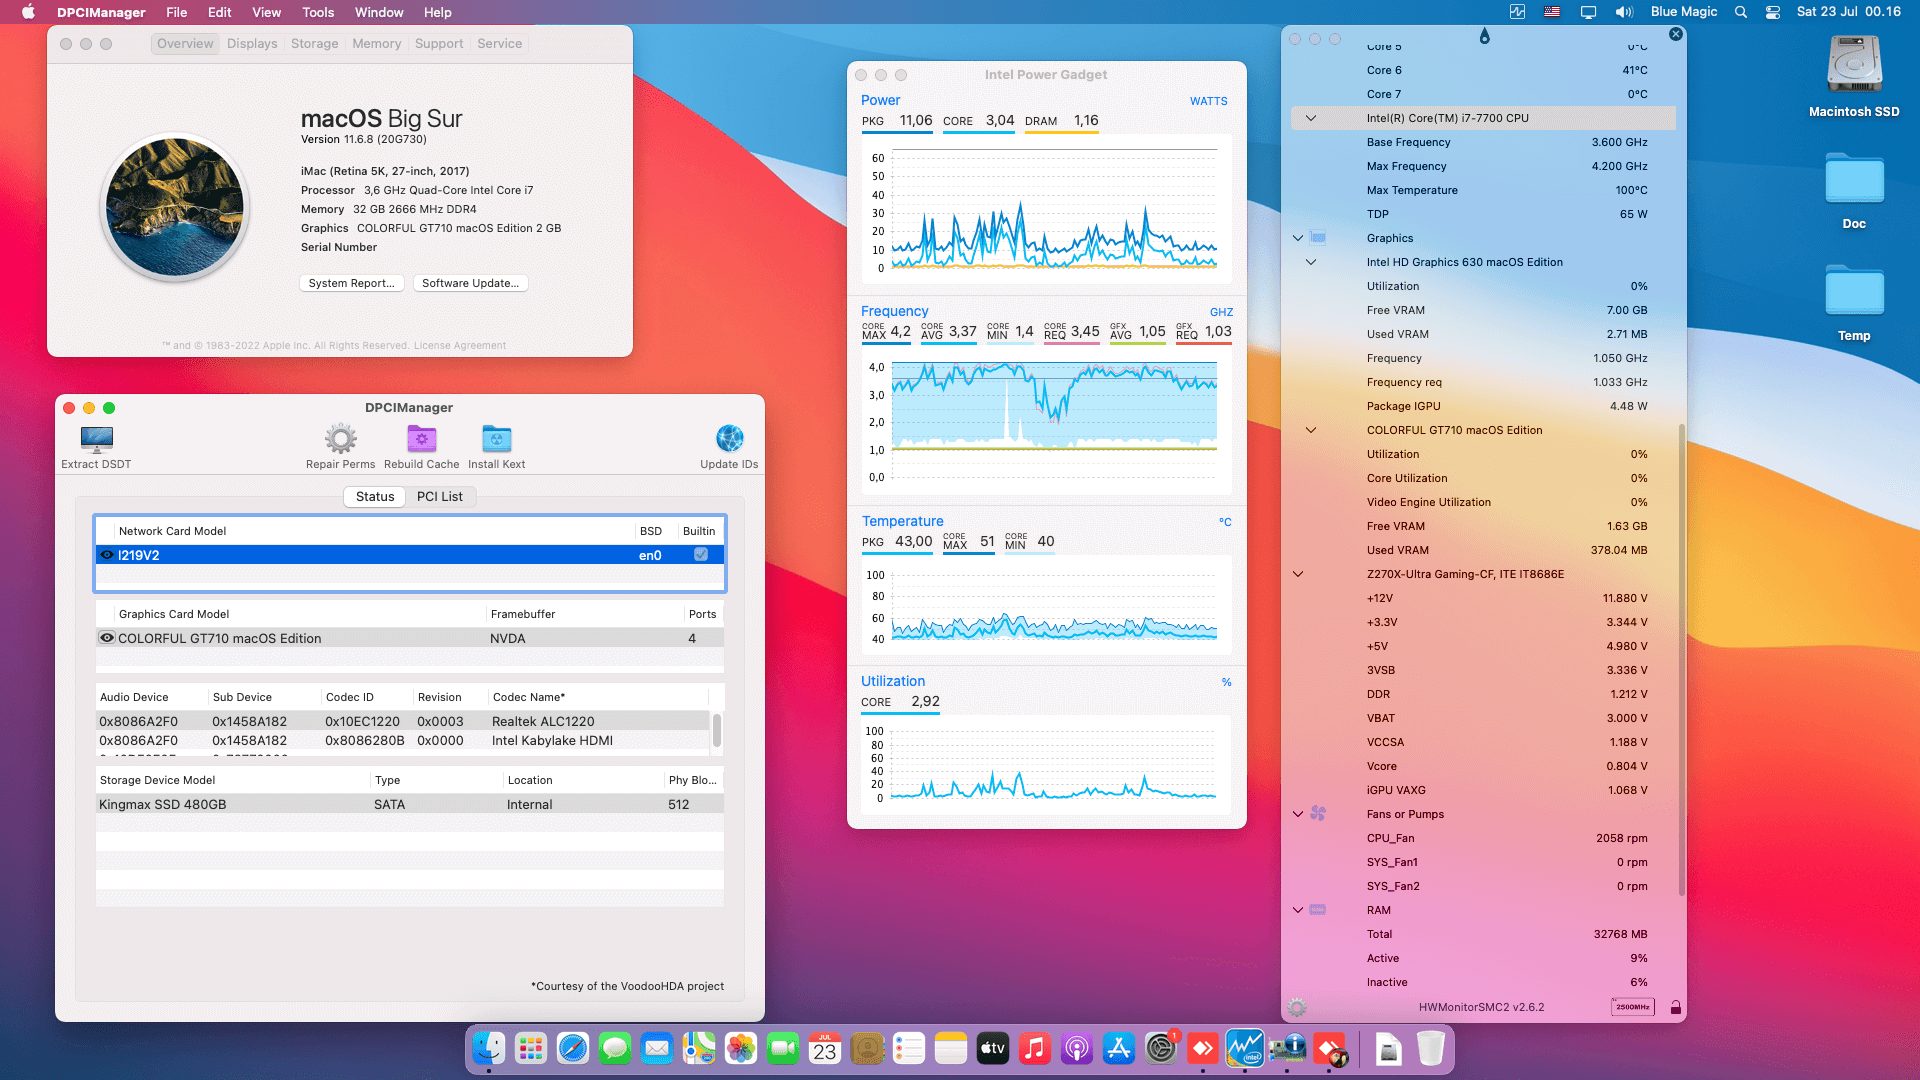Viewport: 1920px width, 1080px height.
Task: Select the Kingmax SSD 480GB storage row
Action: (x=410, y=804)
